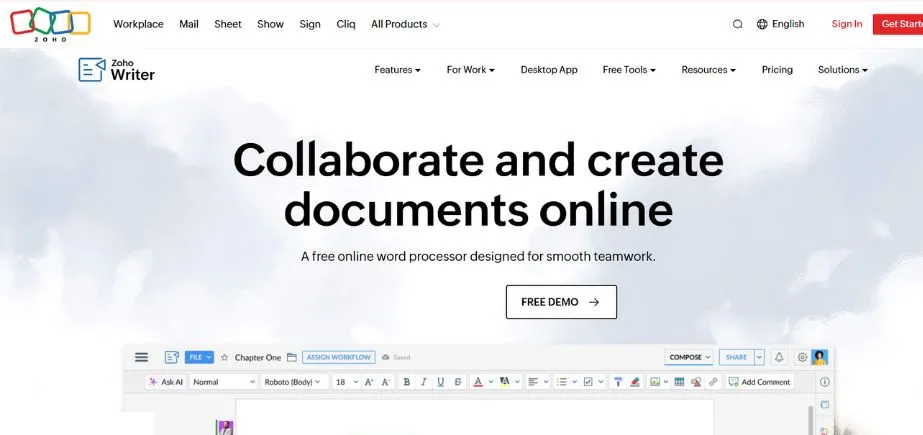Click the ASSIGN WORKFLOW button
Image resolution: width=923 pixels, height=435 pixels.
pyautogui.click(x=338, y=357)
